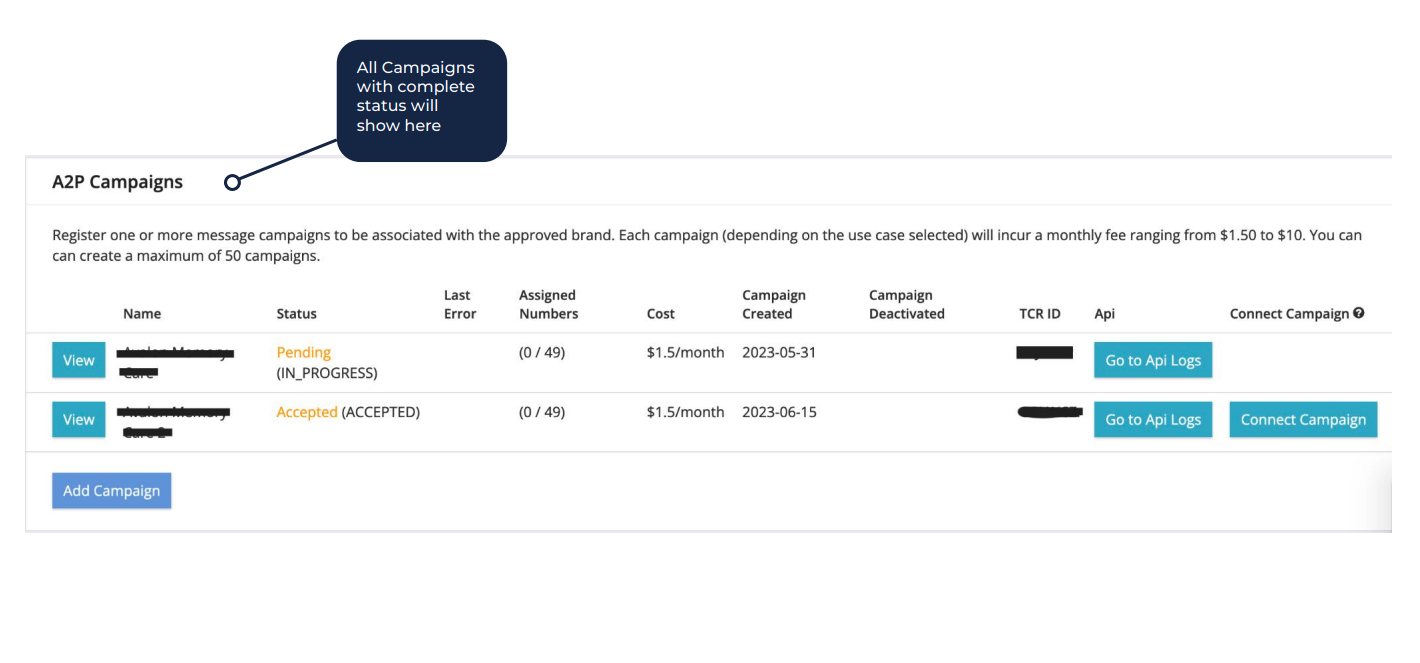Click the TCR ID value in the second row
Viewport: 1420px width, 663px height.
(x=1047, y=412)
